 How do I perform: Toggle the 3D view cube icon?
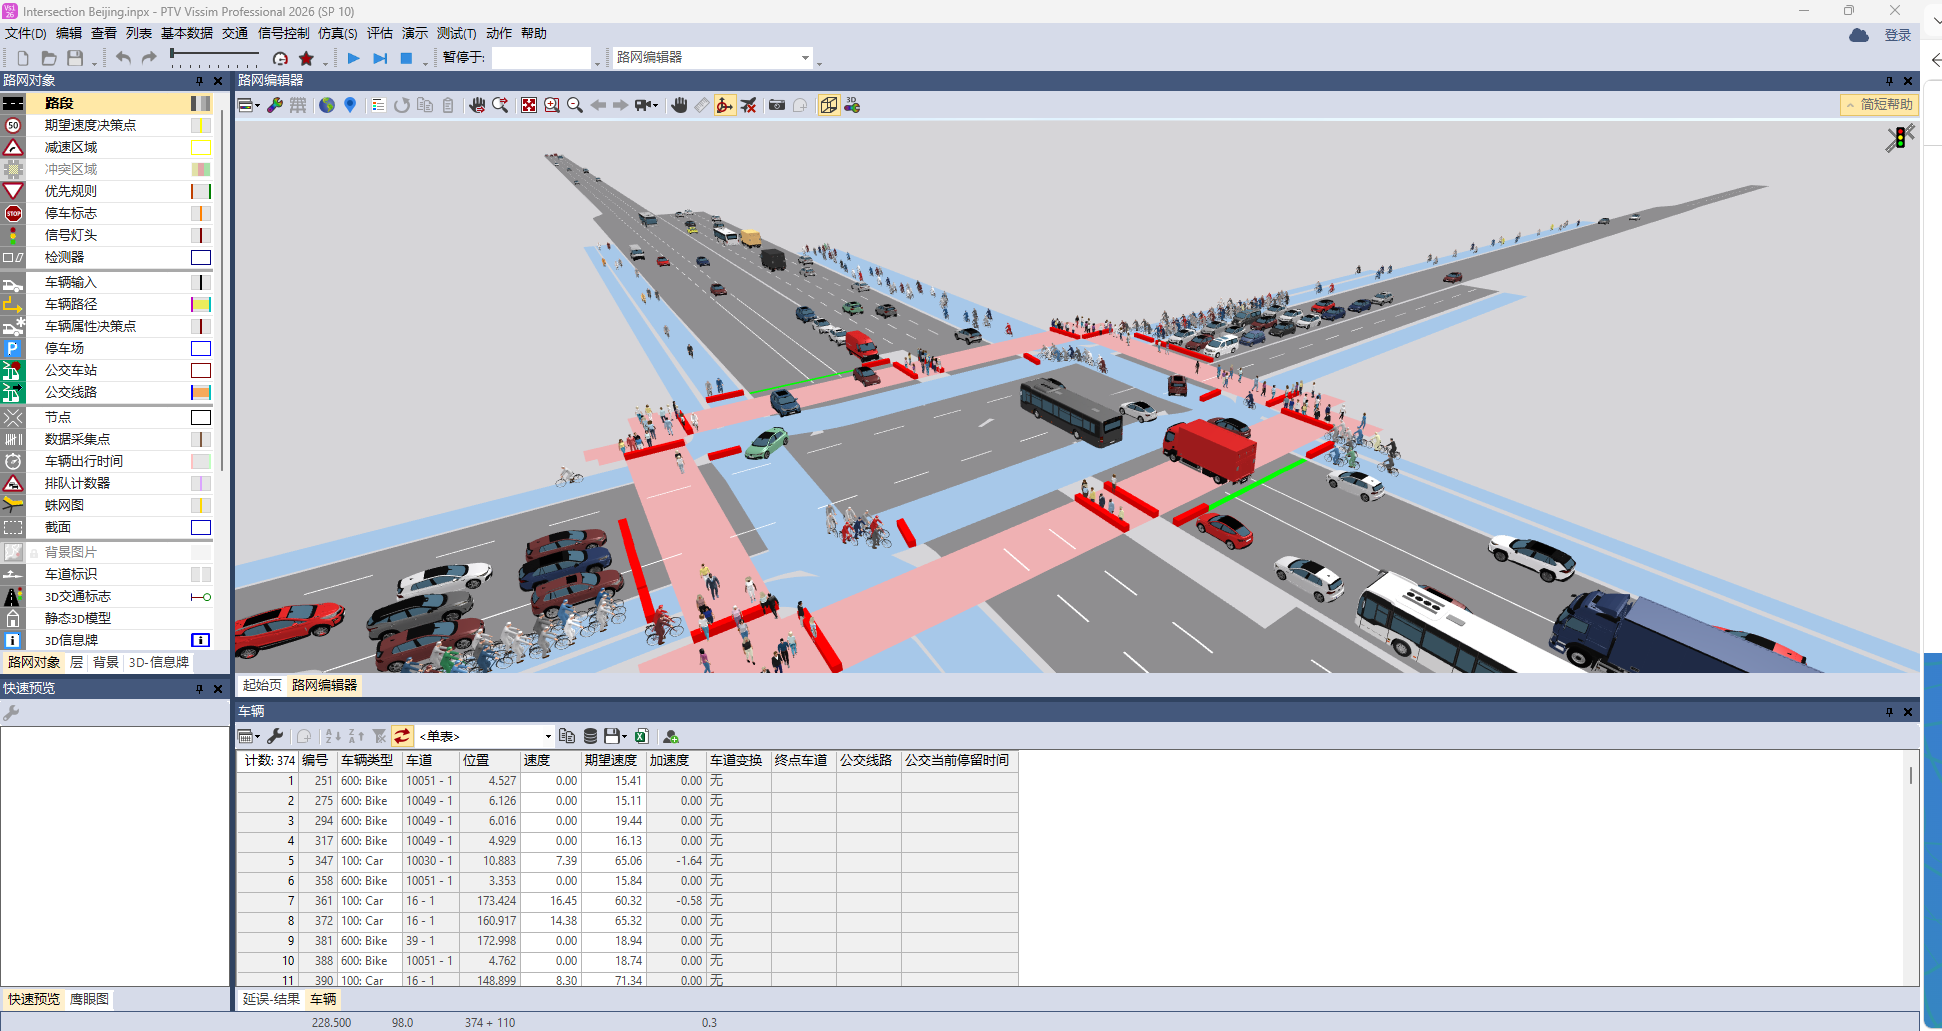click(x=829, y=105)
